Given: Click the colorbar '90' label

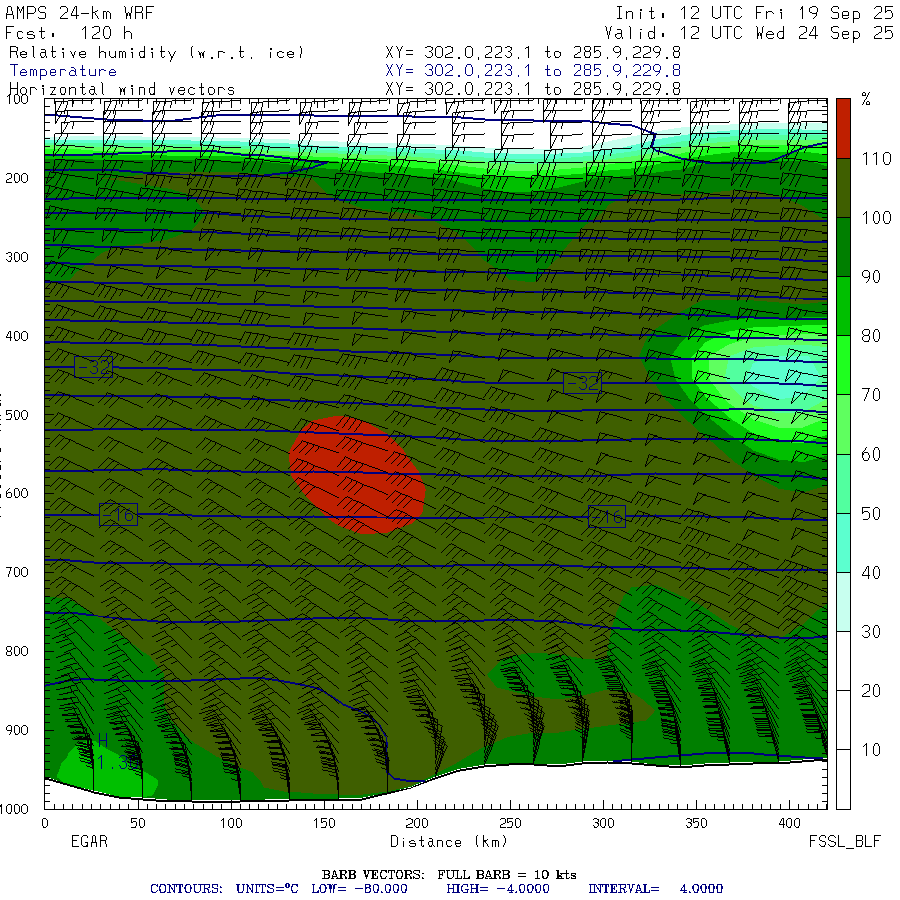Looking at the screenshot, I should click(x=871, y=277).
